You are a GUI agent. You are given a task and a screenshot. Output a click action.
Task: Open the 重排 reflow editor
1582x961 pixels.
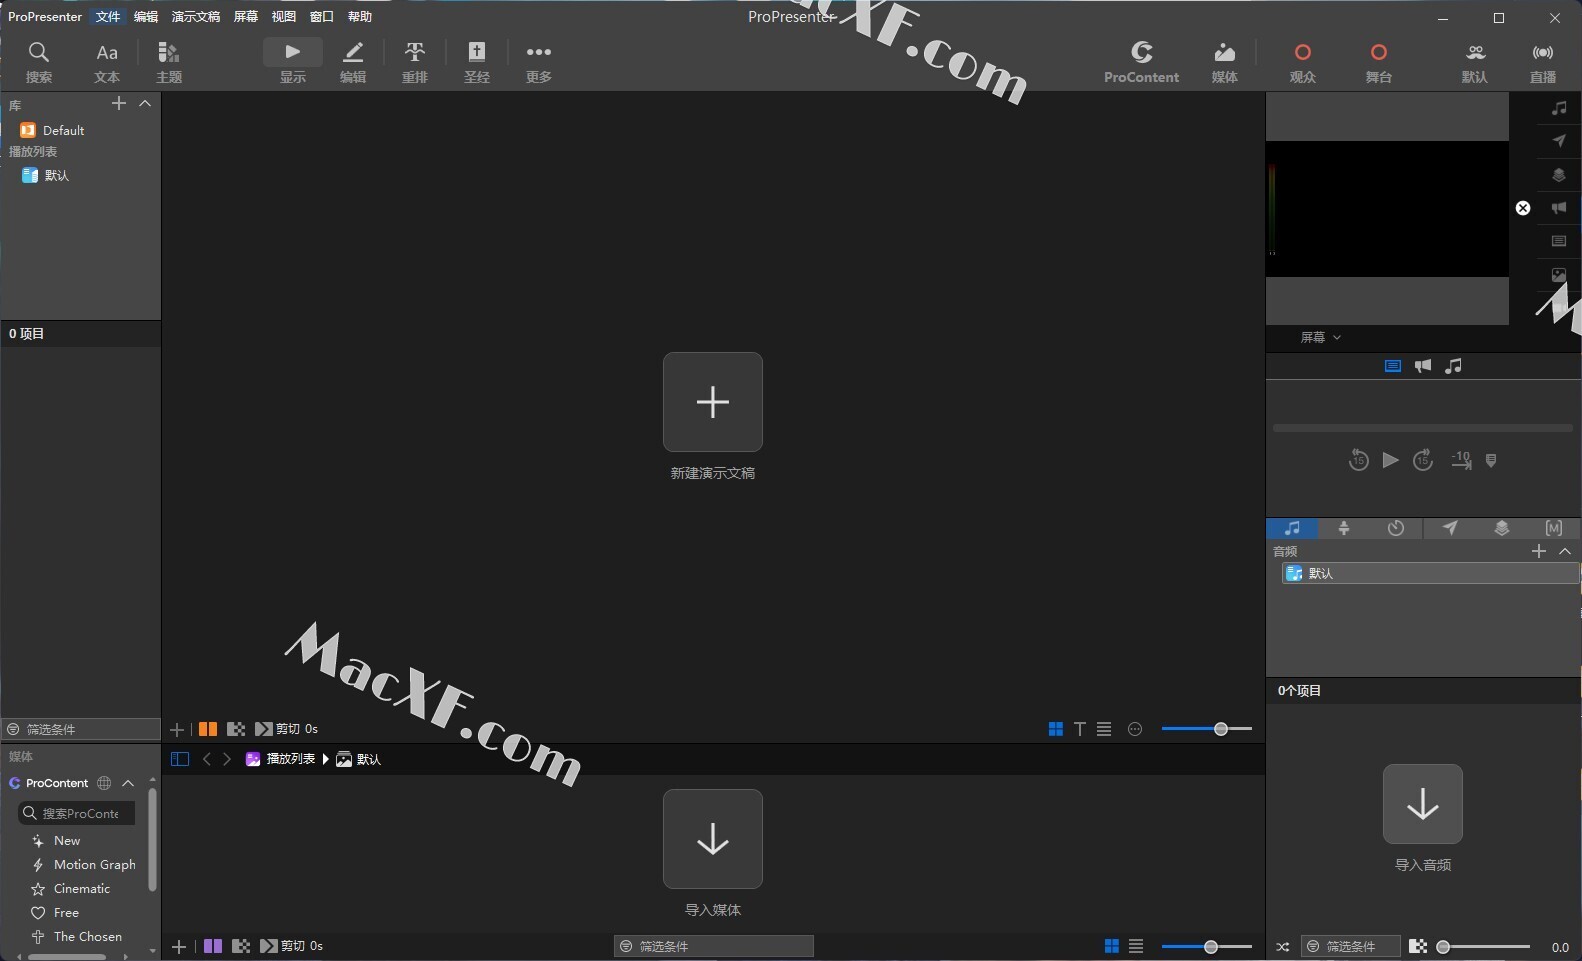[x=415, y=62]
